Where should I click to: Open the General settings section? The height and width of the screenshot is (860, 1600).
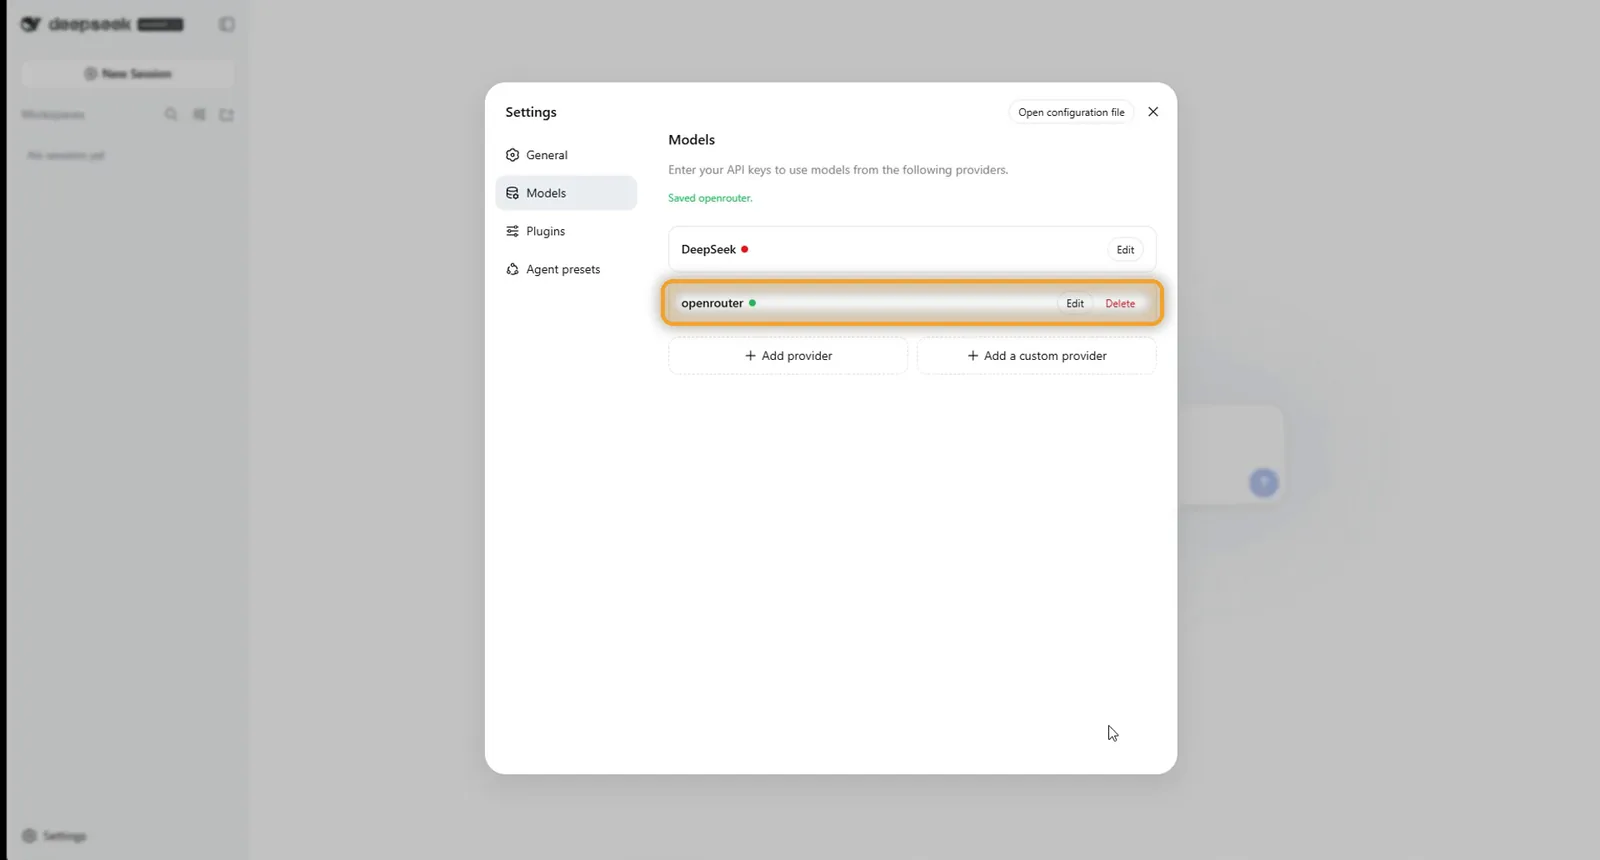pos(566,155)
